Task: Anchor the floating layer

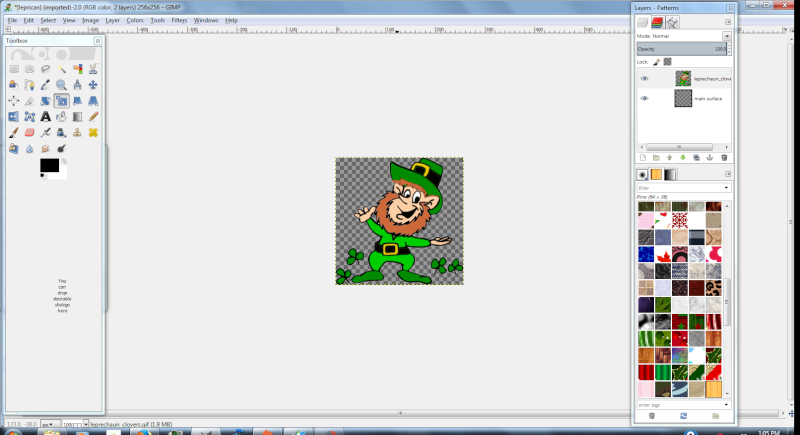Action: [x=710, y=158]
